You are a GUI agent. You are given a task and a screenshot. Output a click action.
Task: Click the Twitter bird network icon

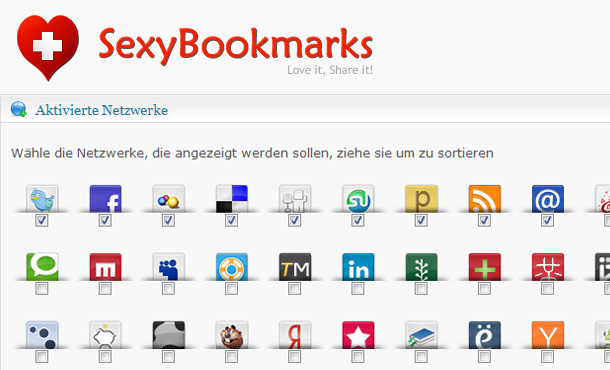click(x=42, y=199)
